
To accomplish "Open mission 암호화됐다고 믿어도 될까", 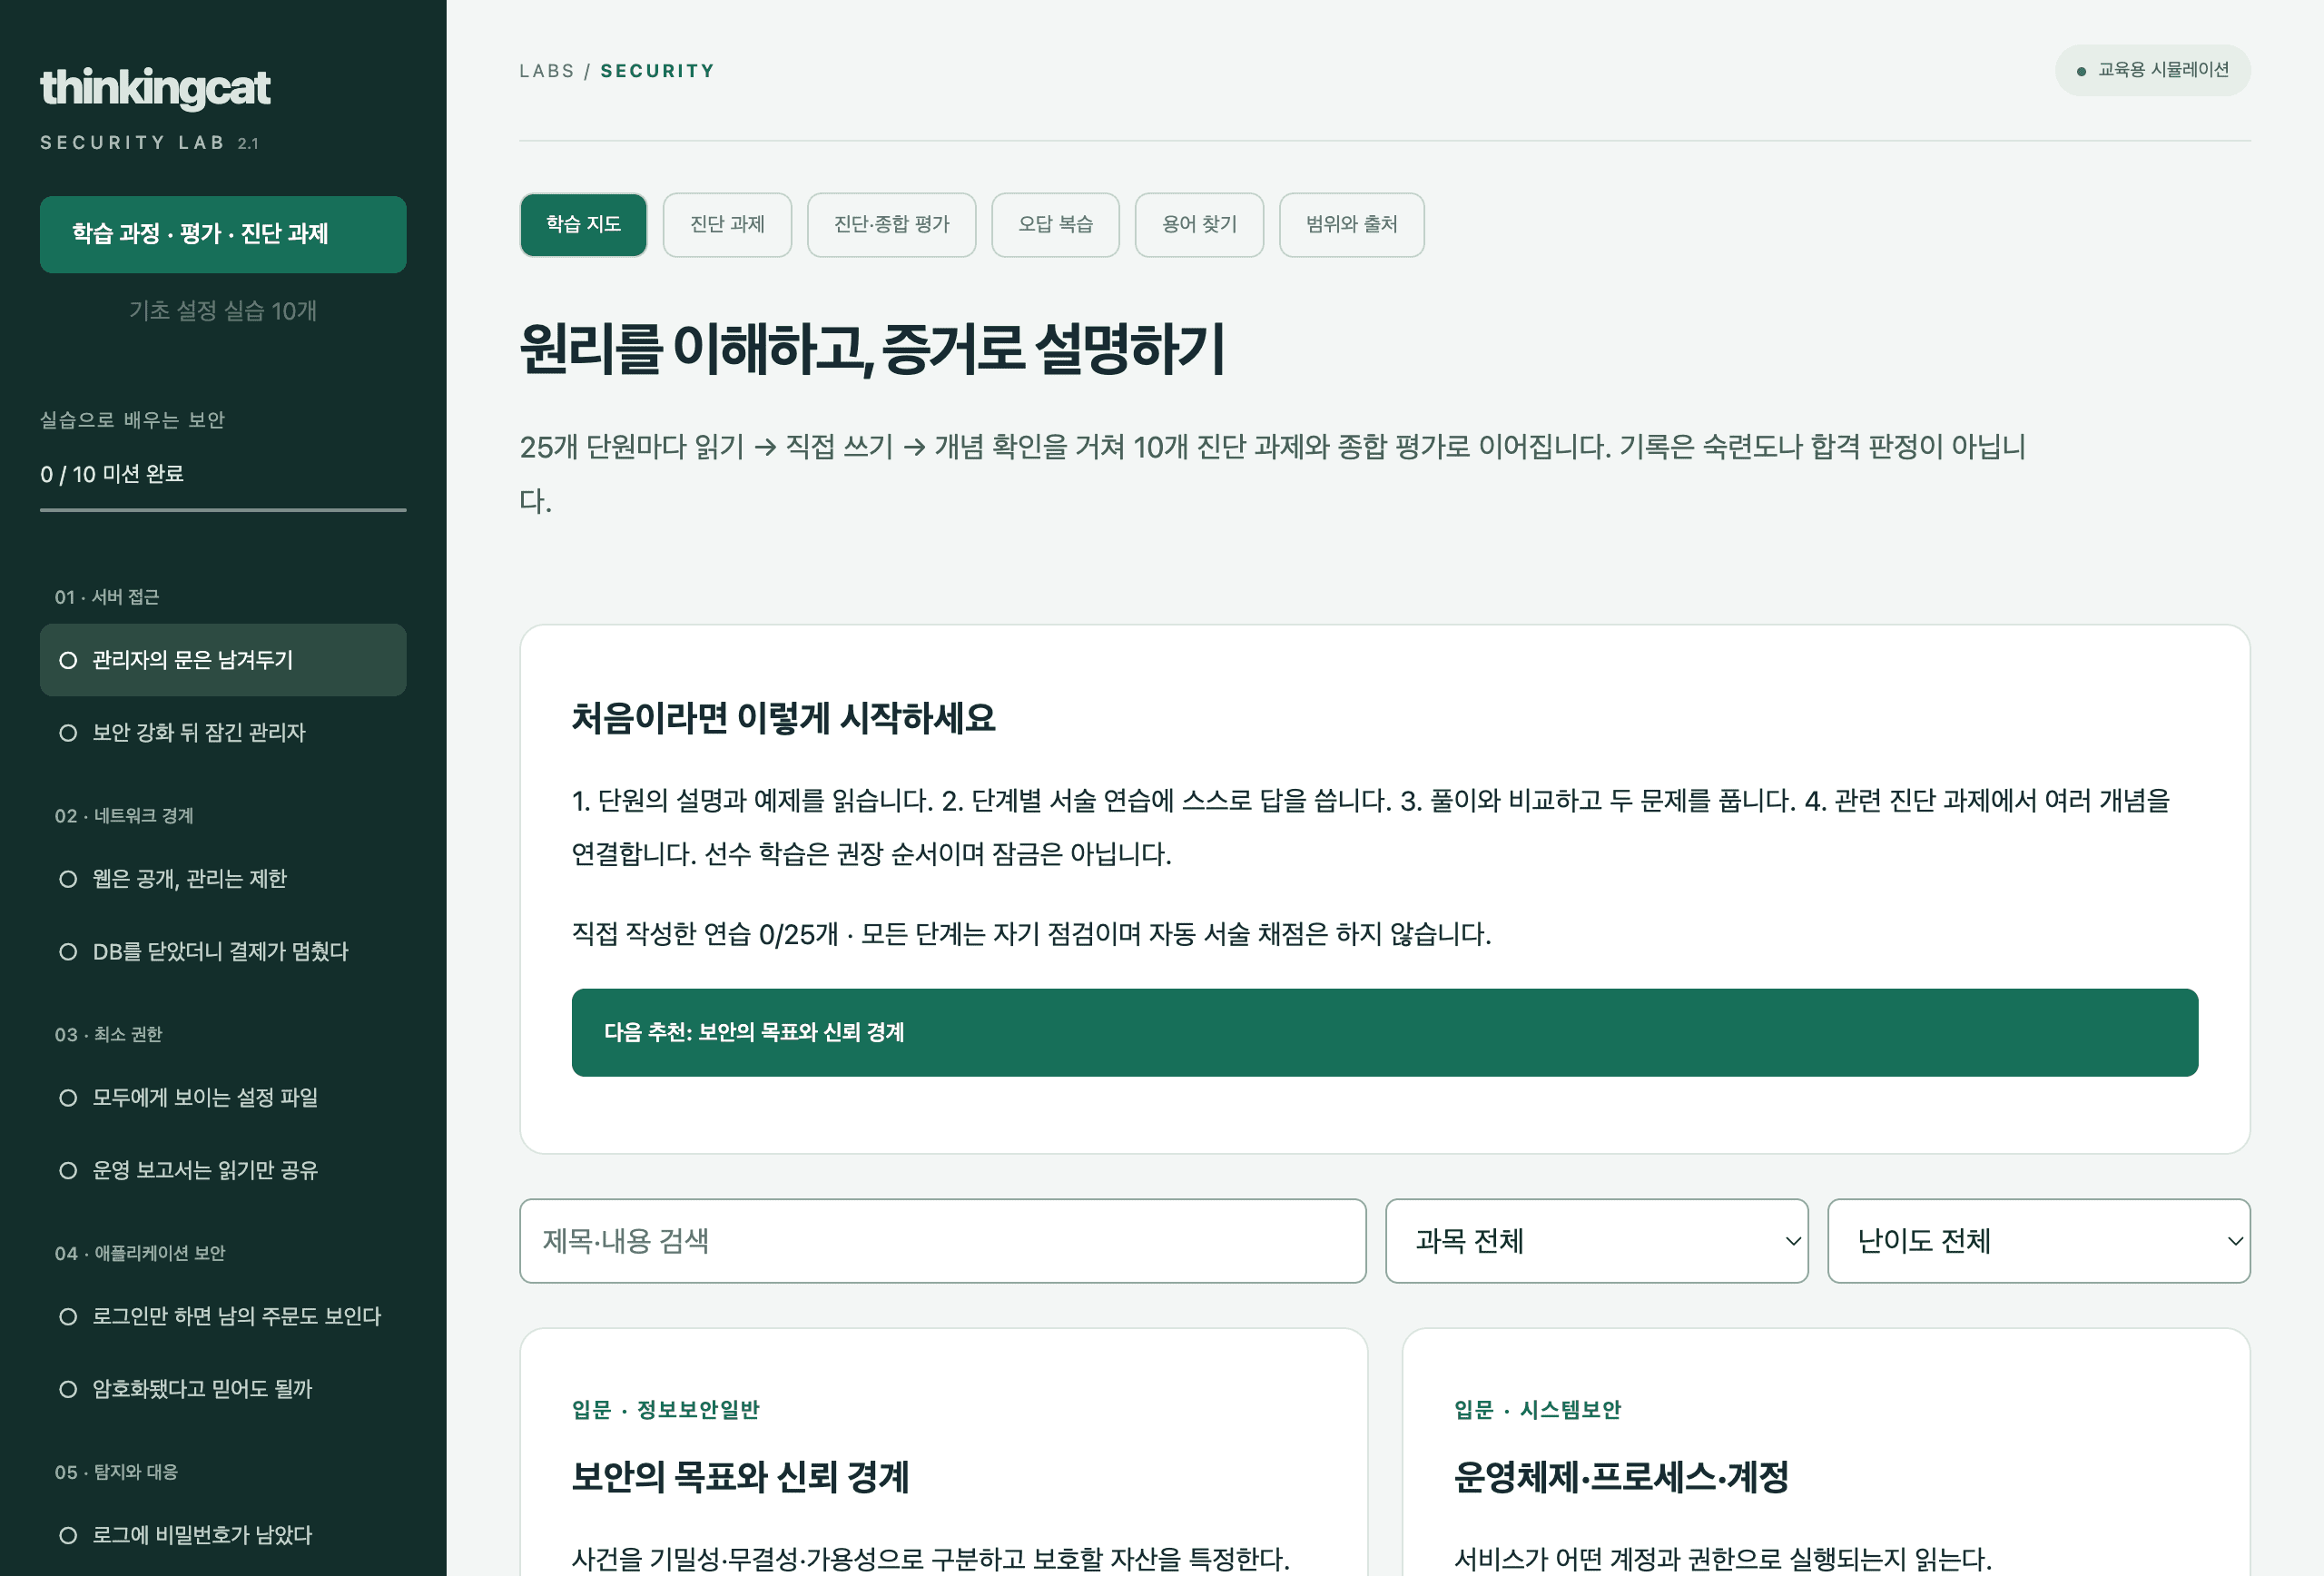I will [223, 1389].
